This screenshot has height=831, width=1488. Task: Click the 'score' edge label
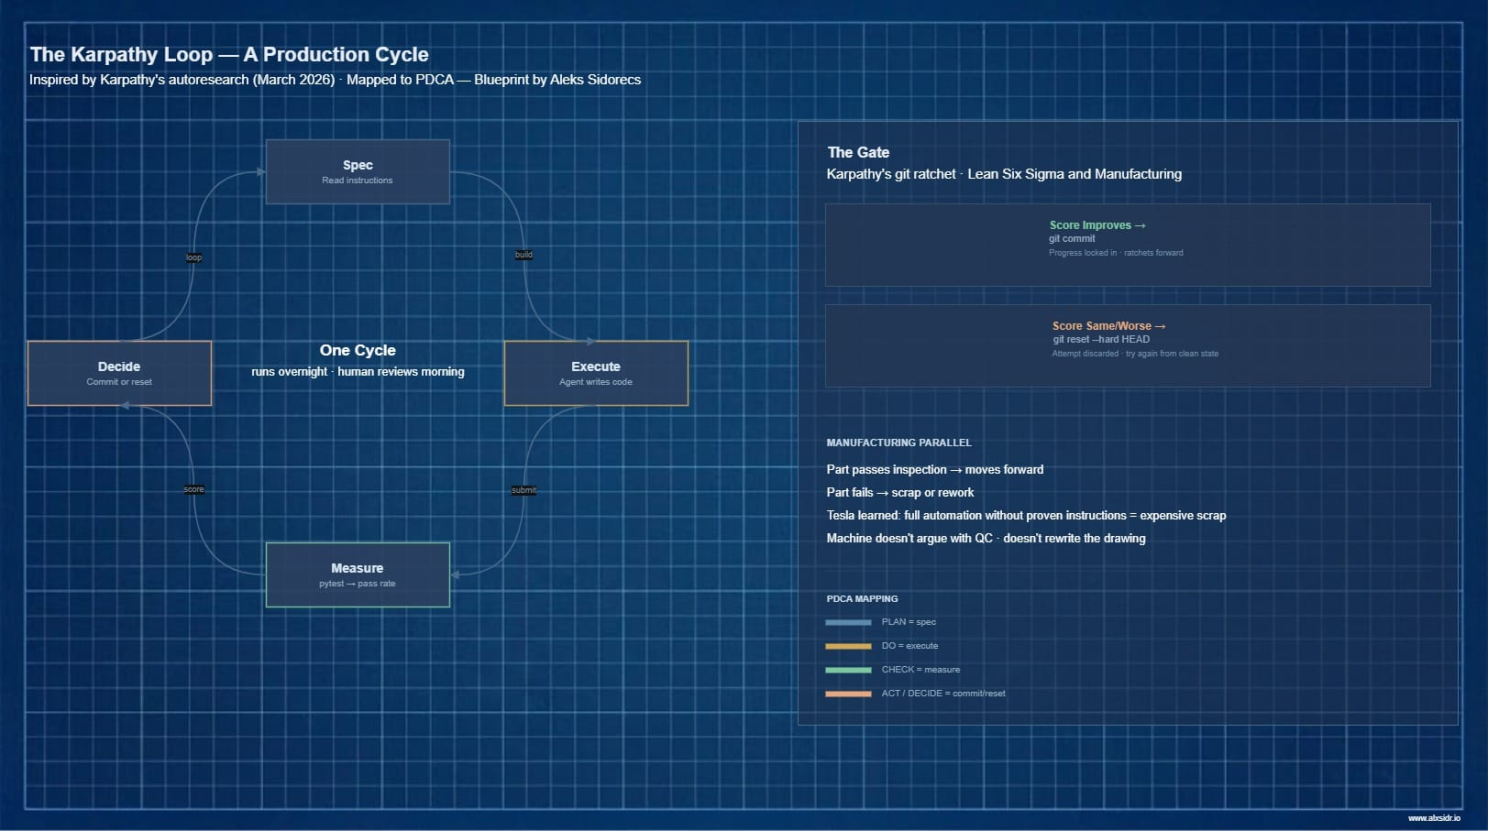point(194,489)
